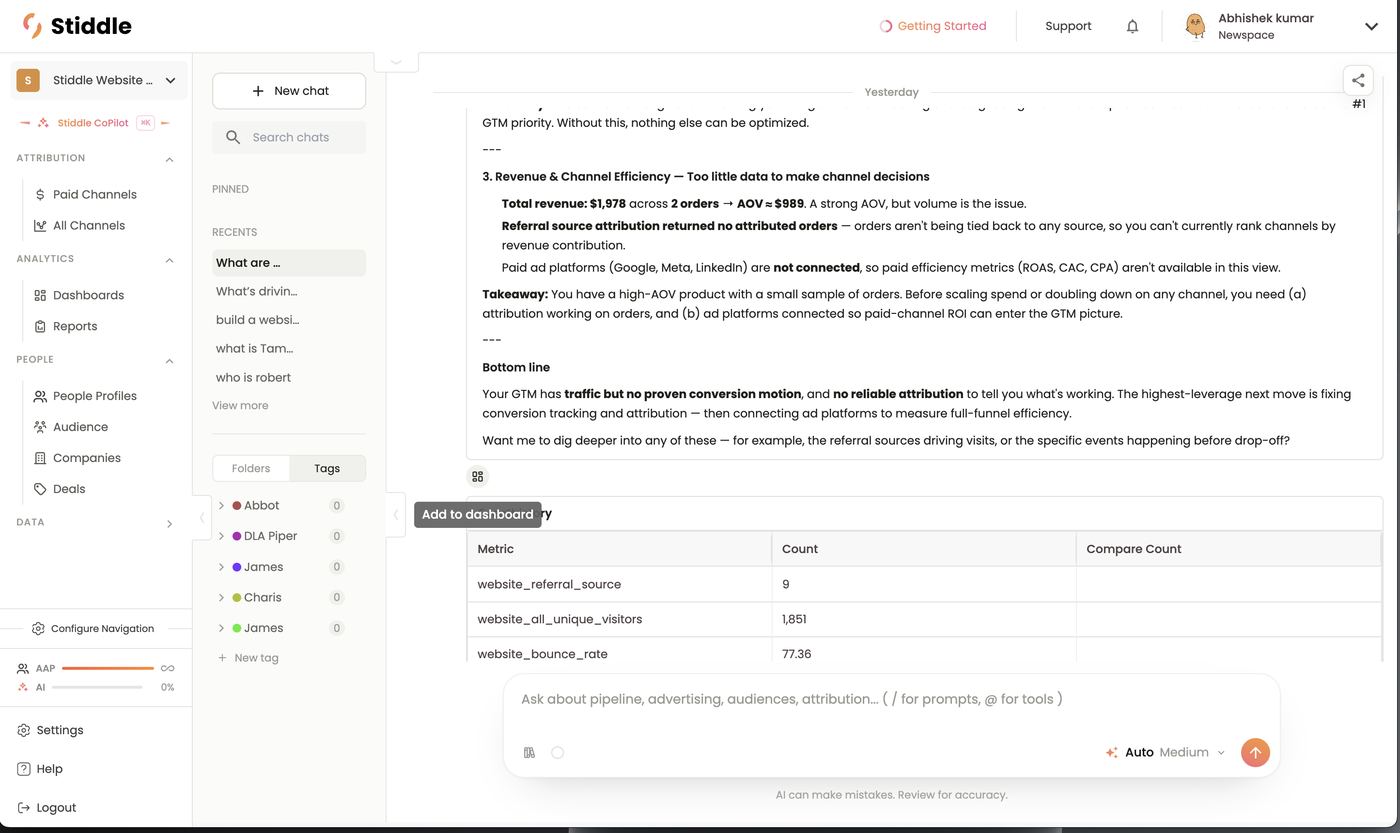This screenshot has width=1400, height=833.
Task: Navigate to Dashboards
Action: [88, 295]
